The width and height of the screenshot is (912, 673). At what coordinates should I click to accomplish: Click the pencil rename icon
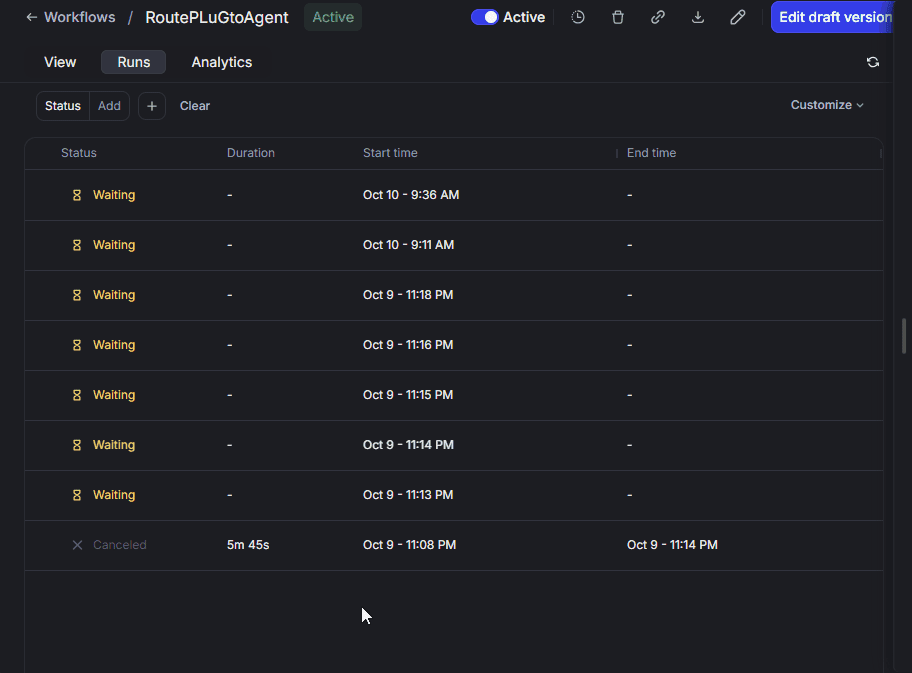738,17
